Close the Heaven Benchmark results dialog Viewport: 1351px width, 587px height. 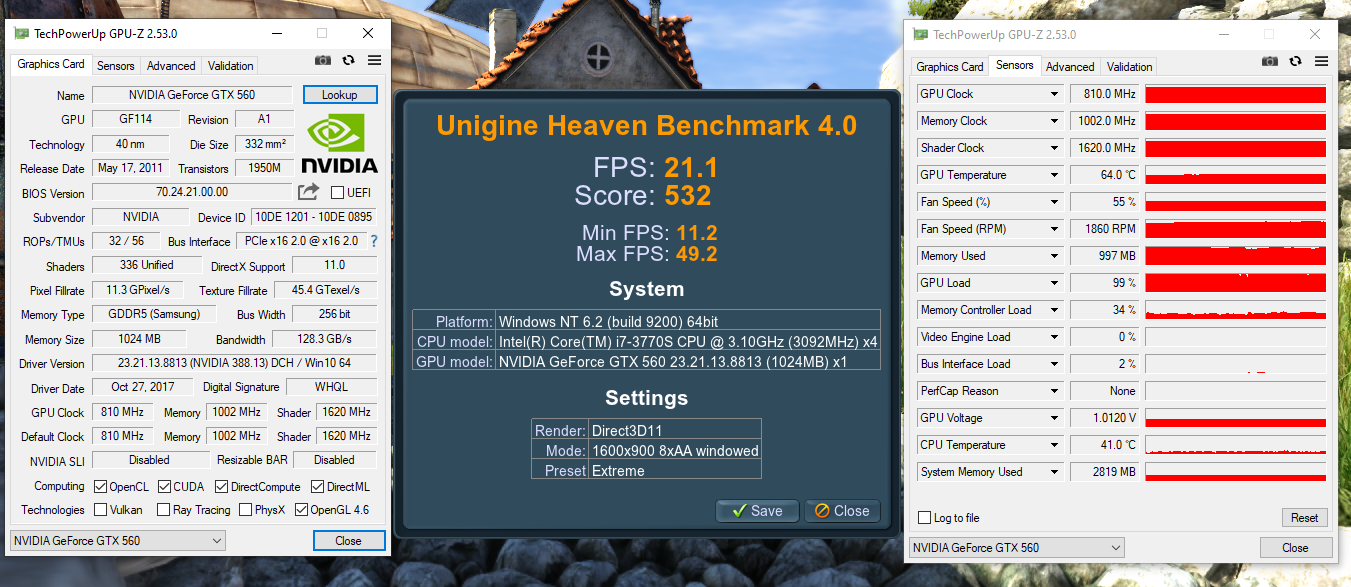(842, 511)
